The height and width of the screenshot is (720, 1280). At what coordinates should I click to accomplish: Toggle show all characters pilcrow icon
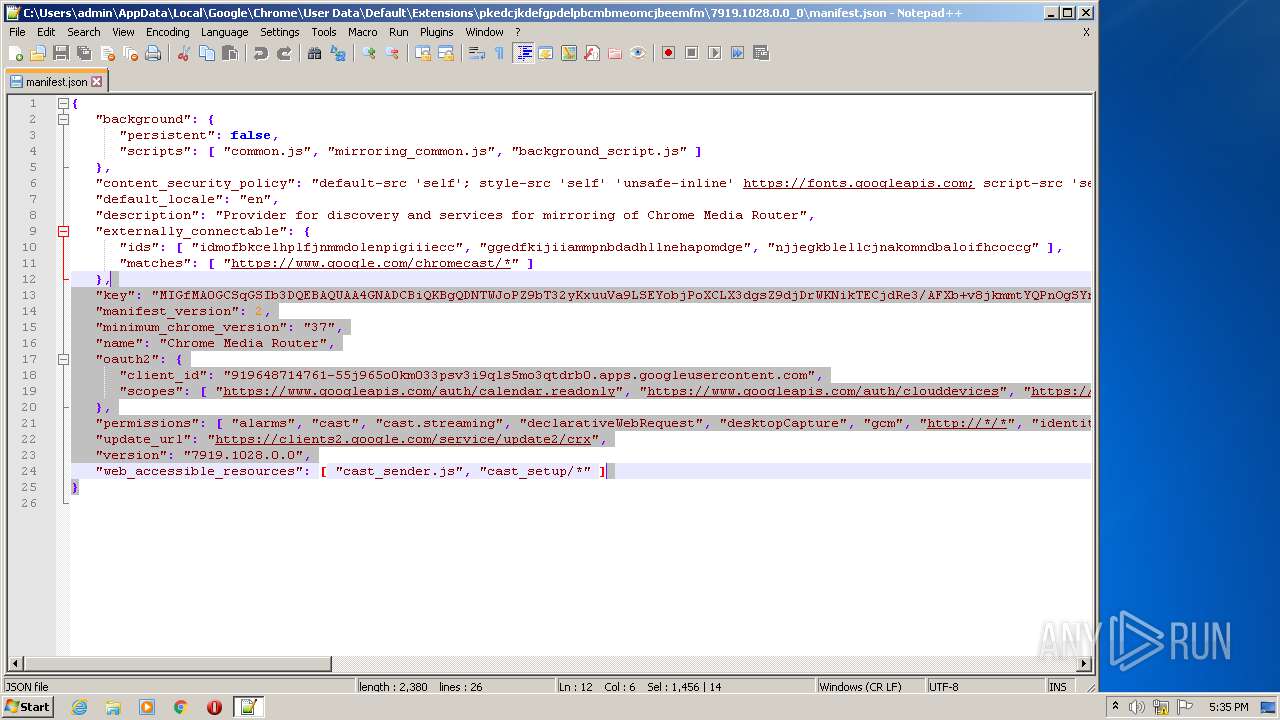tap(500, 53)
